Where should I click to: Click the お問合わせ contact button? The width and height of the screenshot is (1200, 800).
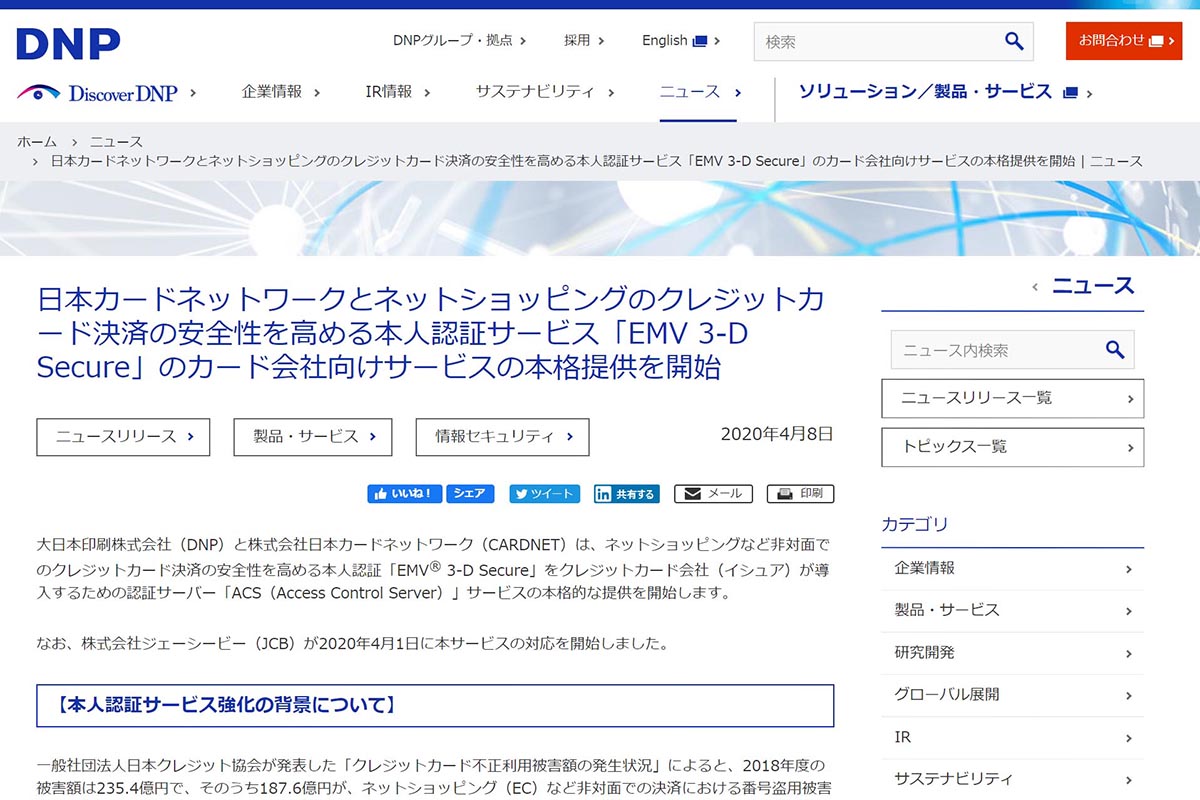1123,41
